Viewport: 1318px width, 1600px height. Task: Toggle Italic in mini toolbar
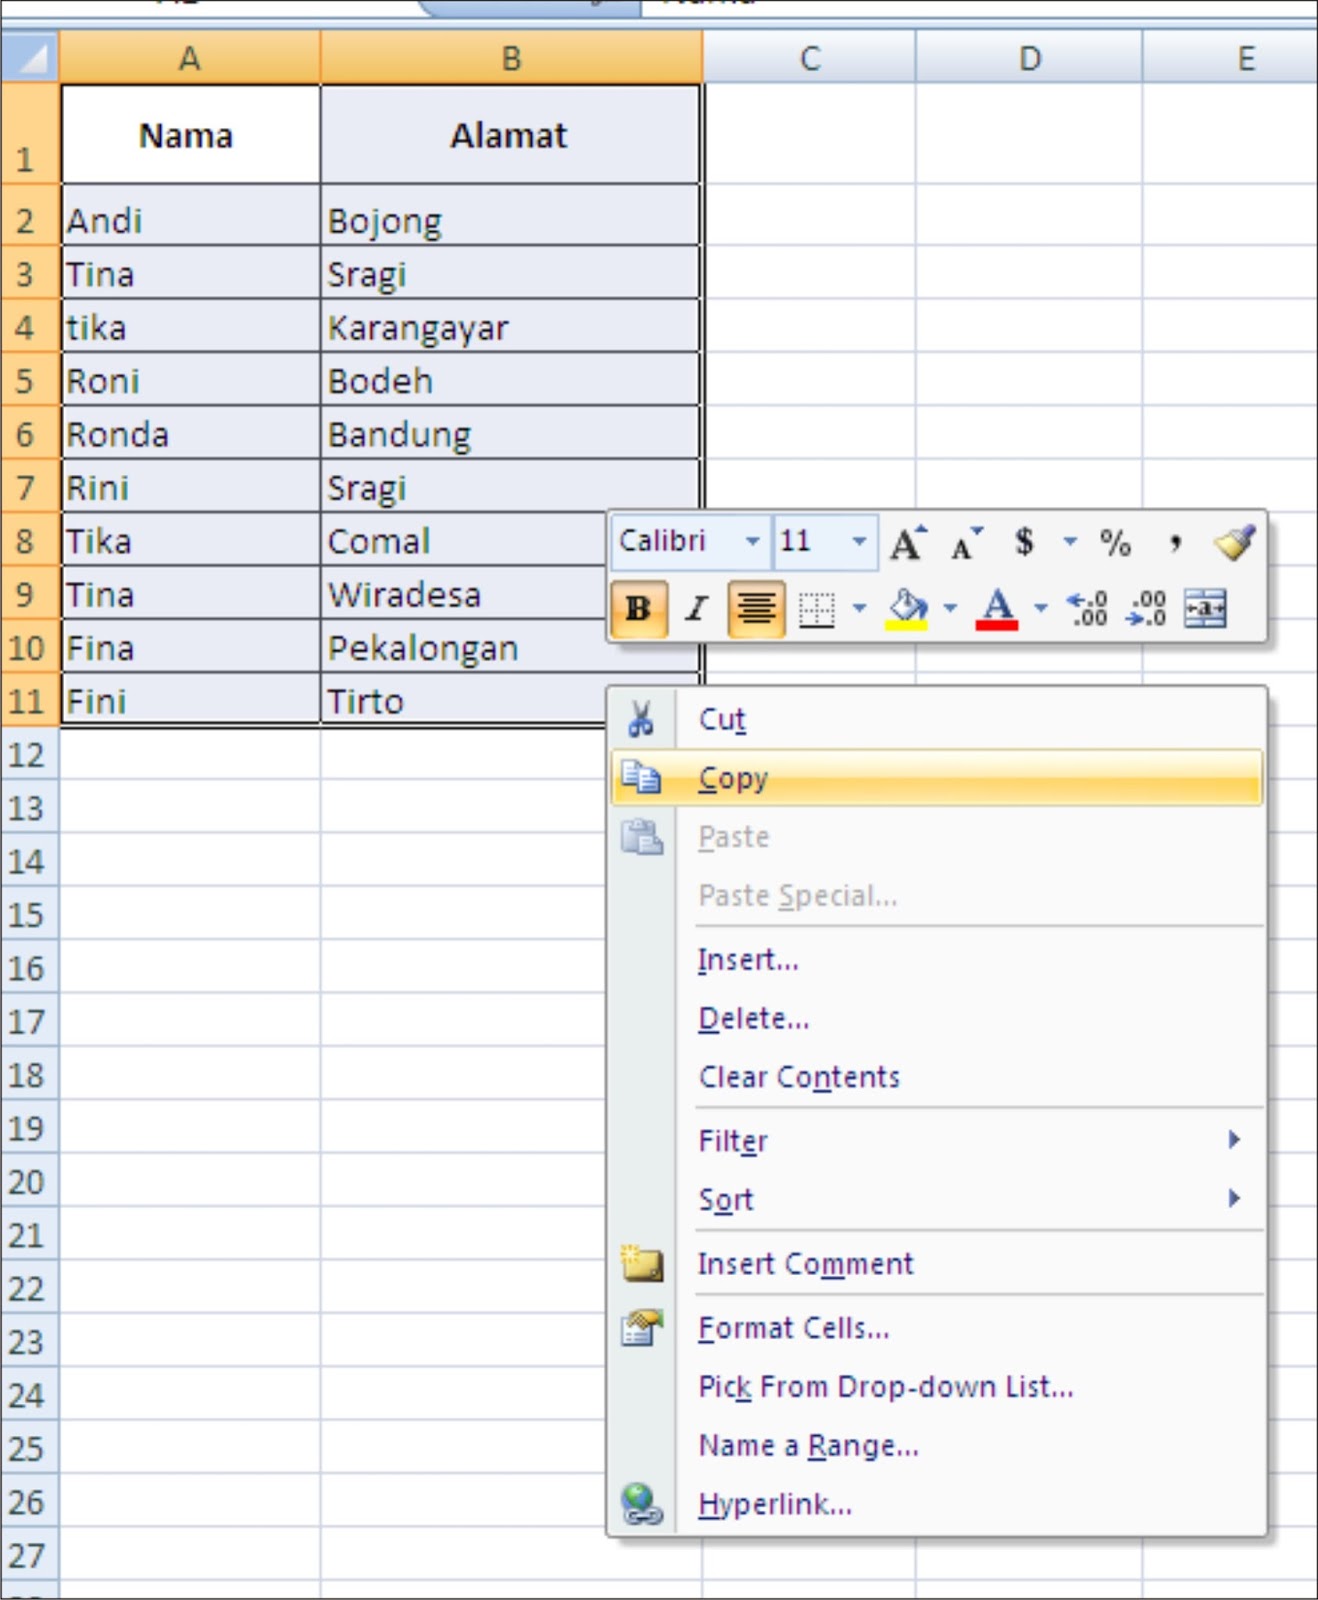696,608
